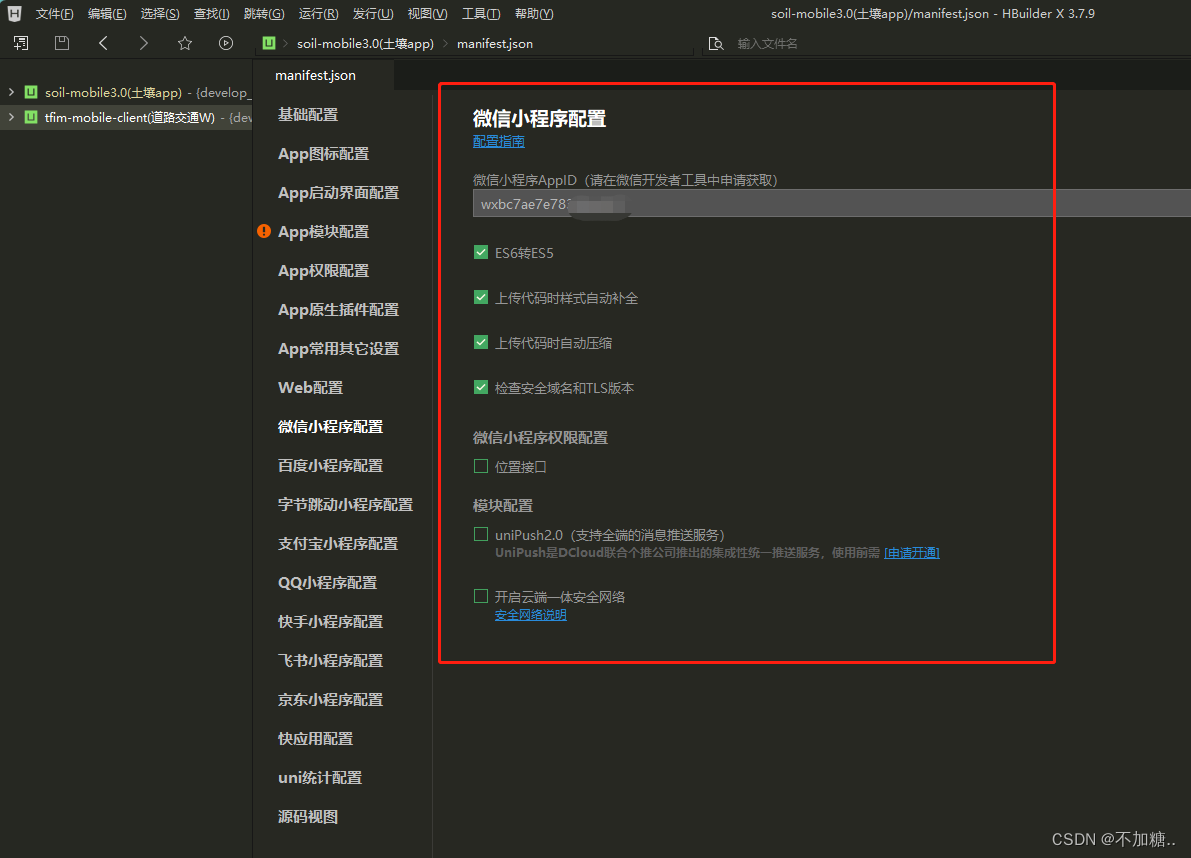Uncheck the ES6转ES5 checkbox
Image resolution: width=1191 pixels, height=858 pixels.
481,253
